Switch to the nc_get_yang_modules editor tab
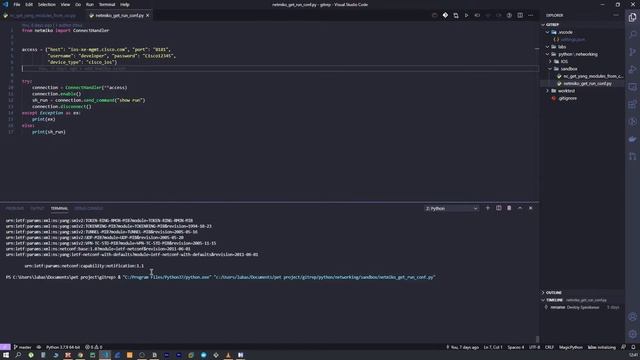The height and width of the screenshot is (360, 640). 41,16
